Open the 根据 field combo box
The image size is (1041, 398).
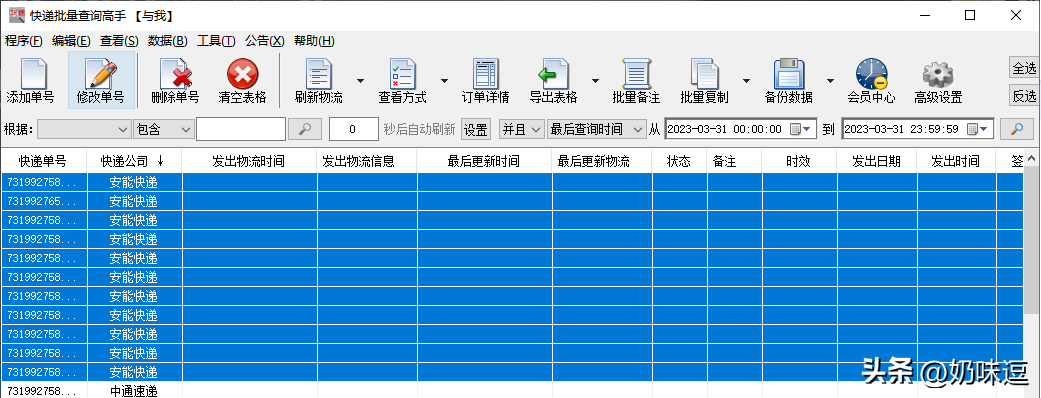84,129
